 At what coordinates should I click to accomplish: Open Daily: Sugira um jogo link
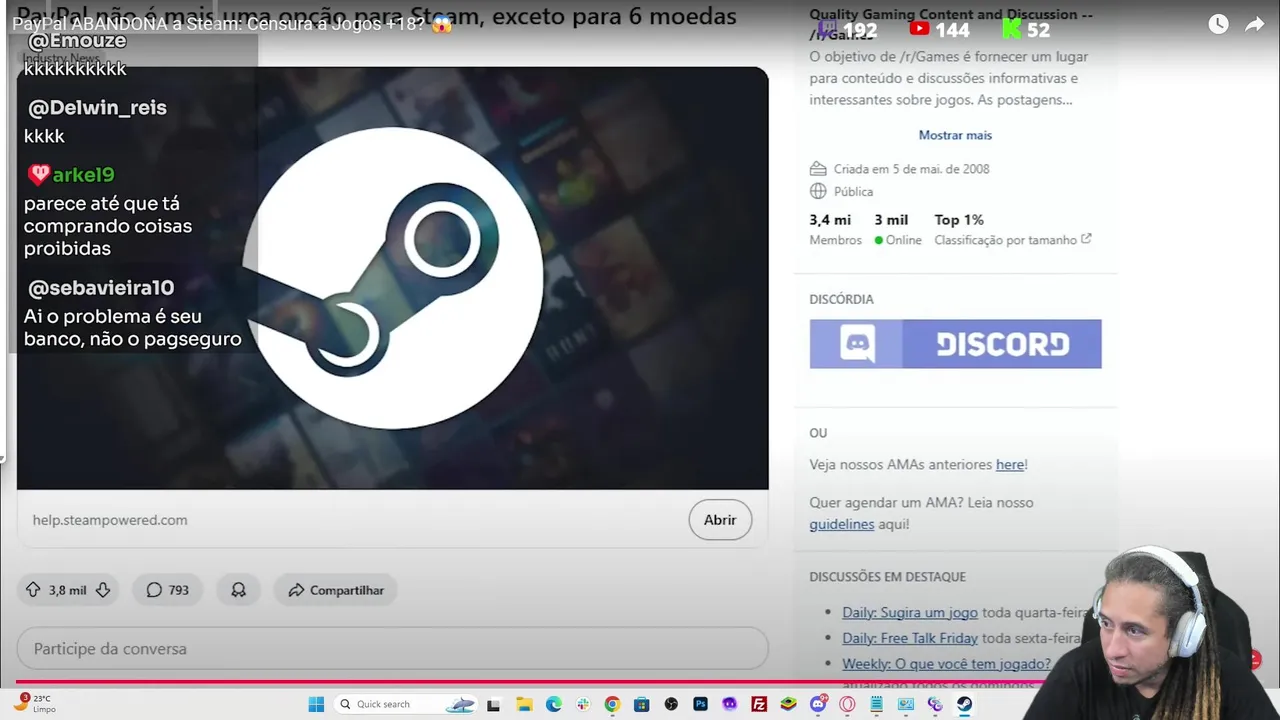[x=910, y=612]
